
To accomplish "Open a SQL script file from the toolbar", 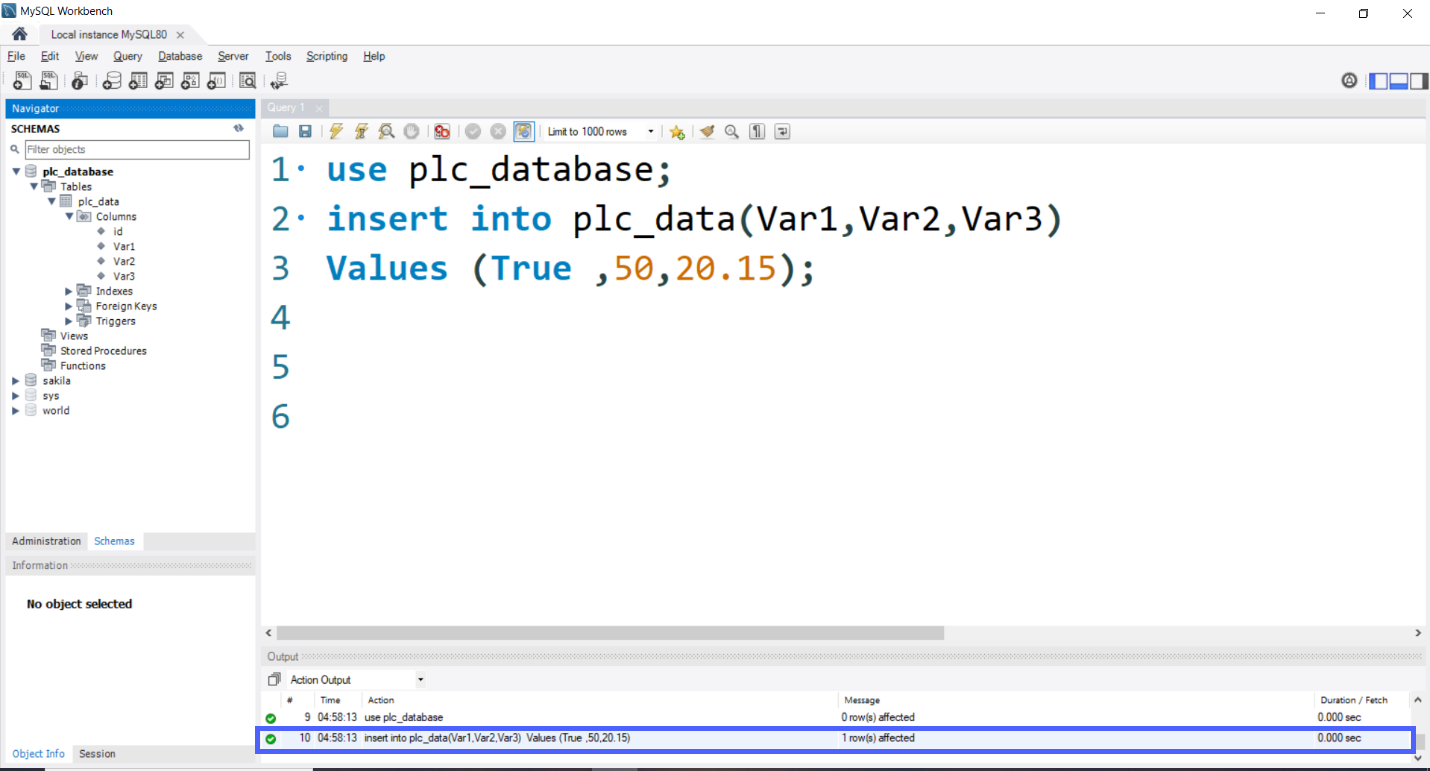I will [x=48, y=80].
